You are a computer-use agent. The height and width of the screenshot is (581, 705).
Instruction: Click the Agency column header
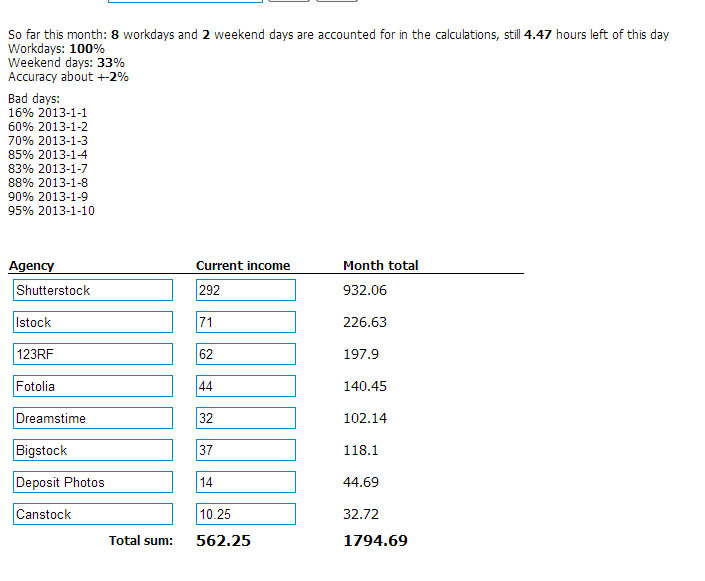(x=31, y=266)
